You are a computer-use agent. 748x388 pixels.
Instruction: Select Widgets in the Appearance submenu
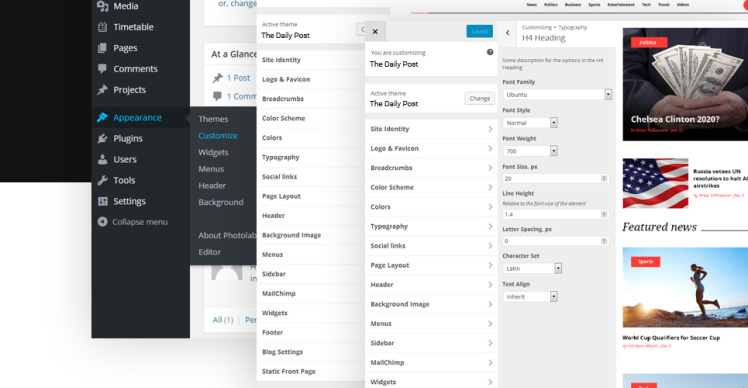pyautogui.click(x=213, y=152)
